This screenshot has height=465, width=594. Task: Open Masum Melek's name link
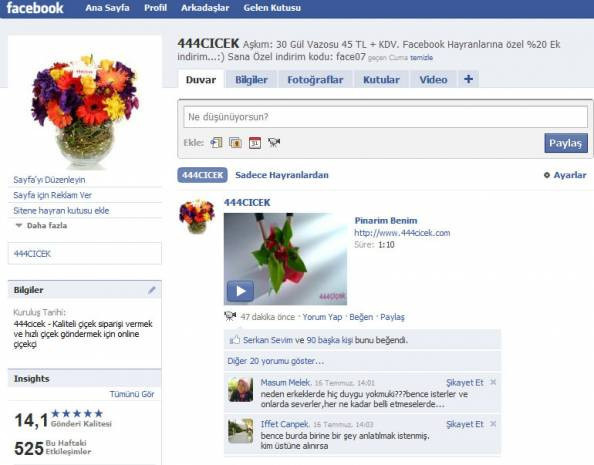(285, 382)
